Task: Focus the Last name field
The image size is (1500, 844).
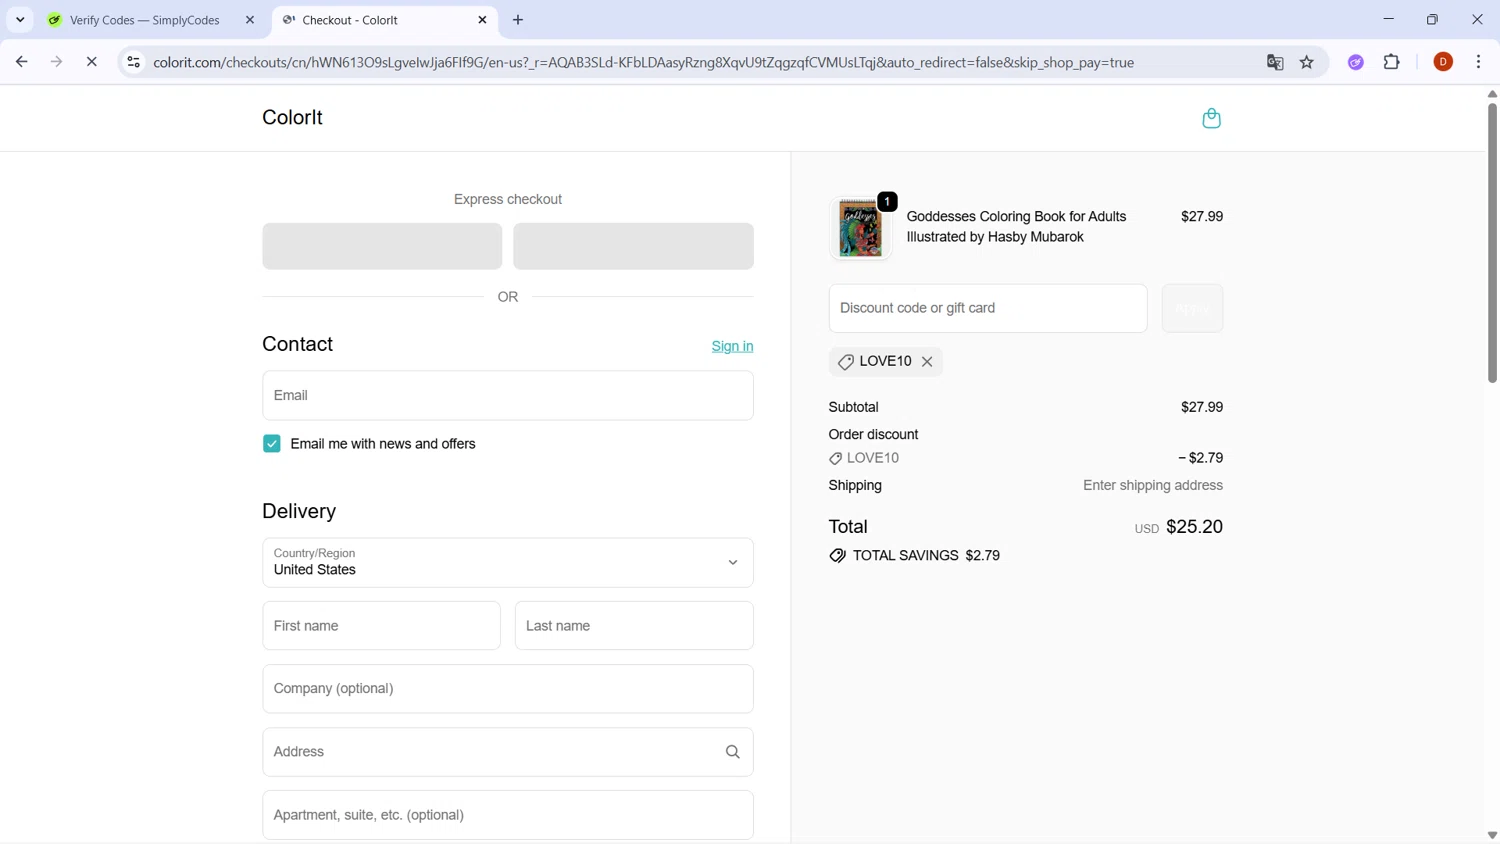Action: point(634,626)
